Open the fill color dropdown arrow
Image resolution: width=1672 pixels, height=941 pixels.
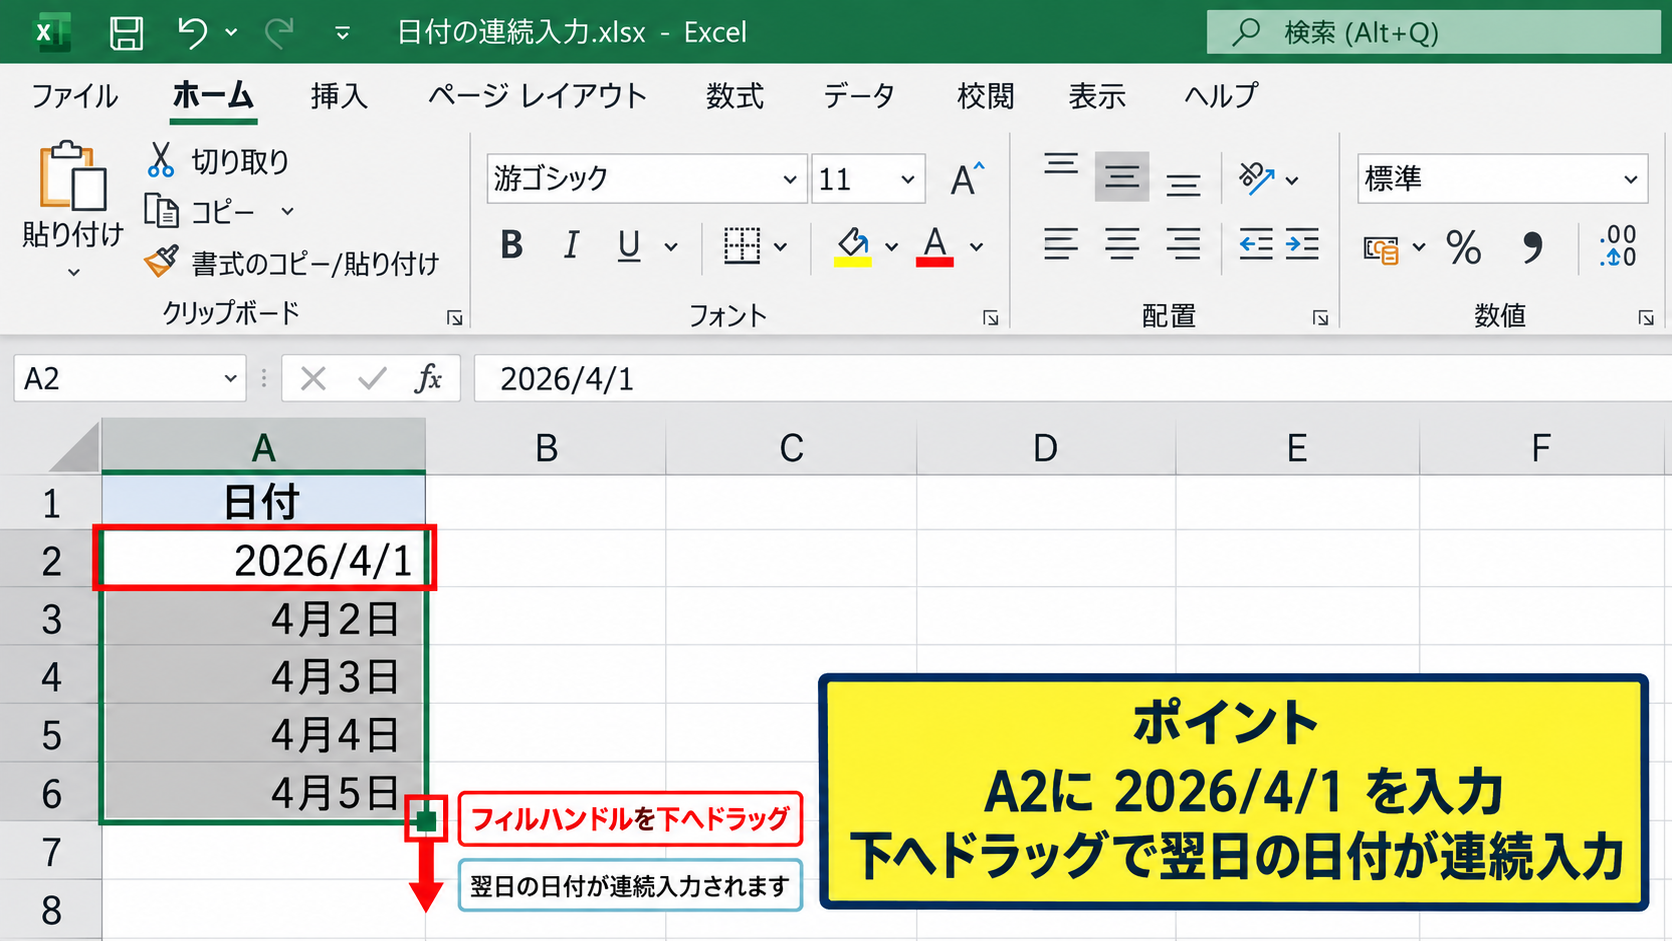(891, 247)
